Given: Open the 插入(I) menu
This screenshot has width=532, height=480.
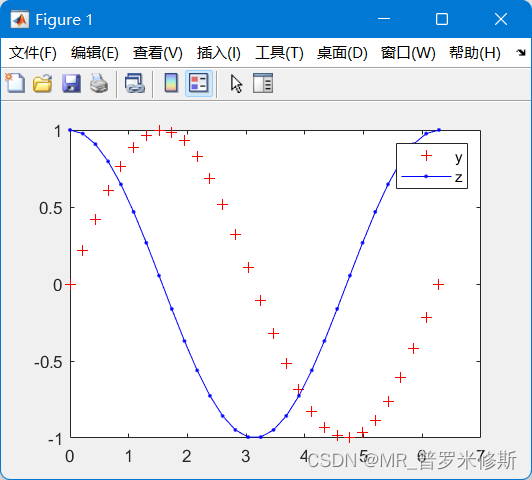Looking at the screenshot, I should [x=219, y=53].
